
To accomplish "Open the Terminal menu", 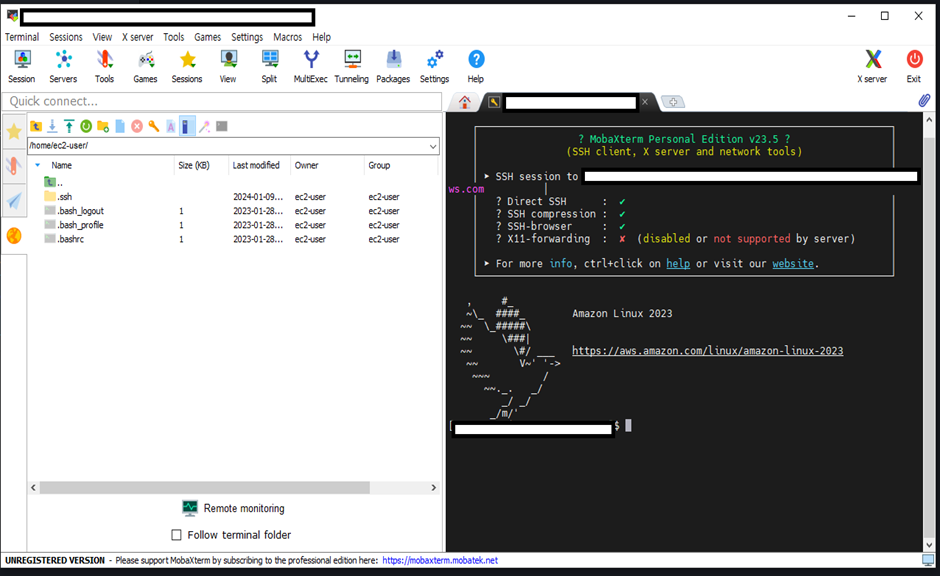I will click(x=22, y=37).
